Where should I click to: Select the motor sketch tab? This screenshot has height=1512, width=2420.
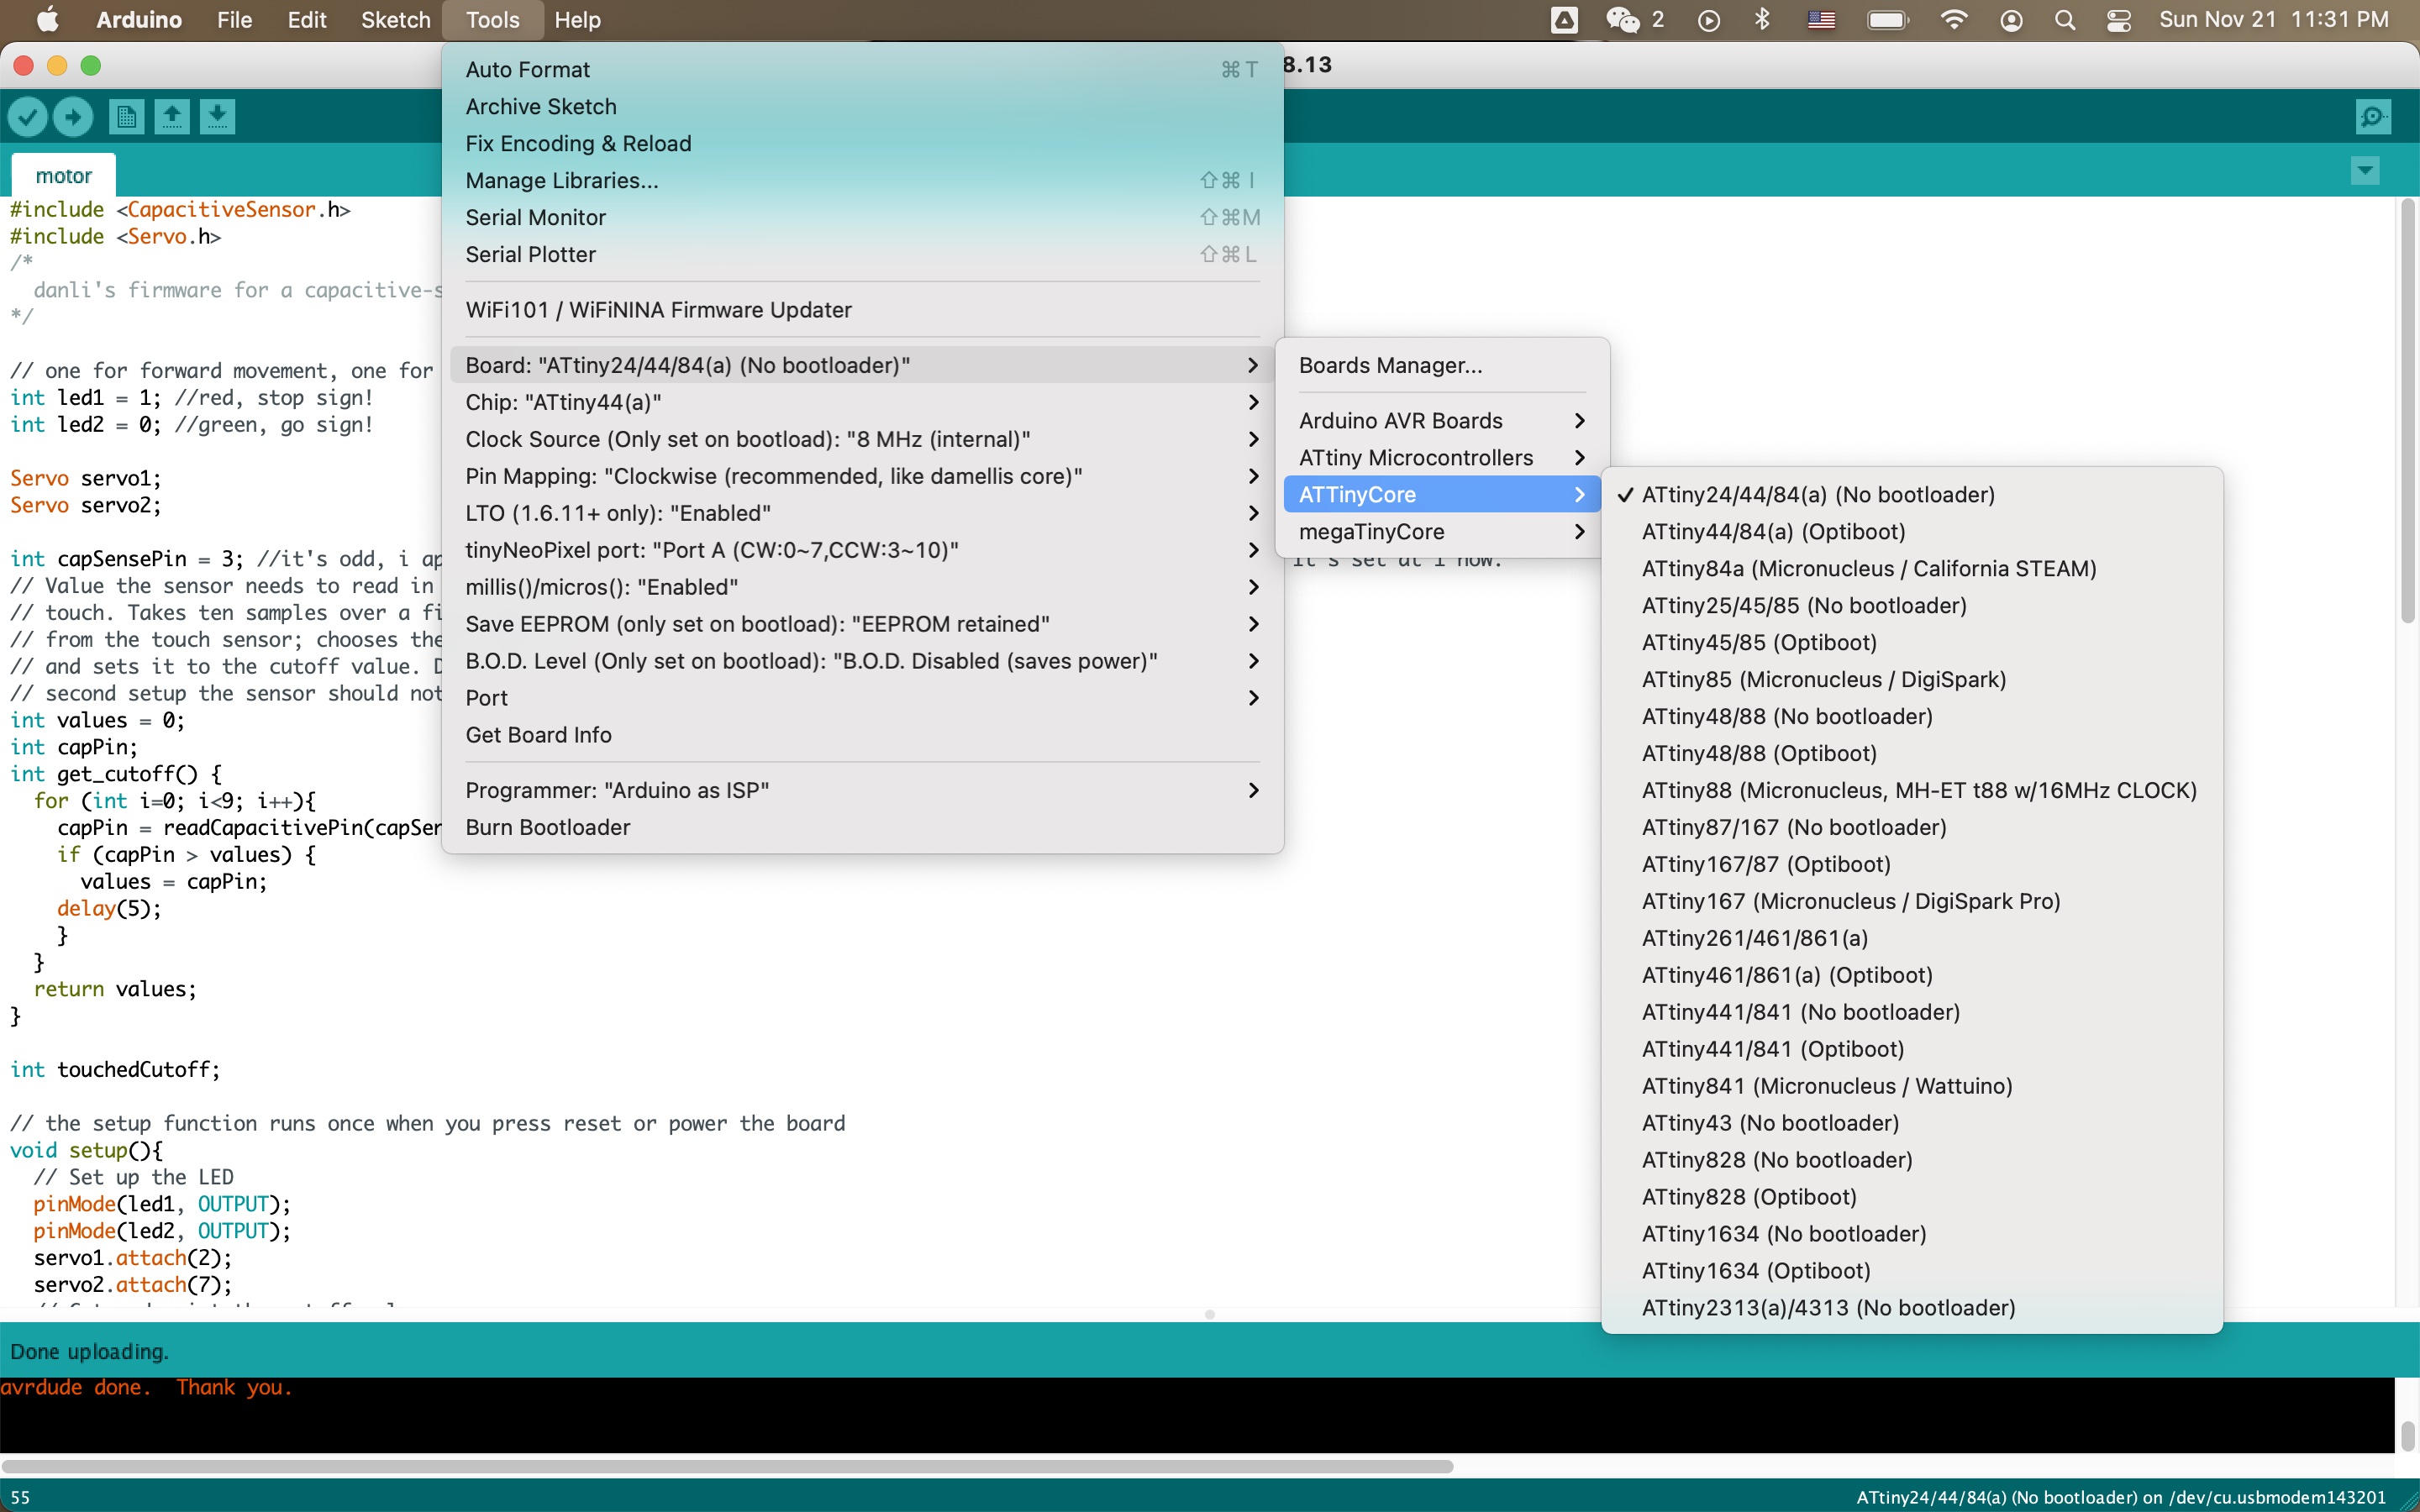64,176
